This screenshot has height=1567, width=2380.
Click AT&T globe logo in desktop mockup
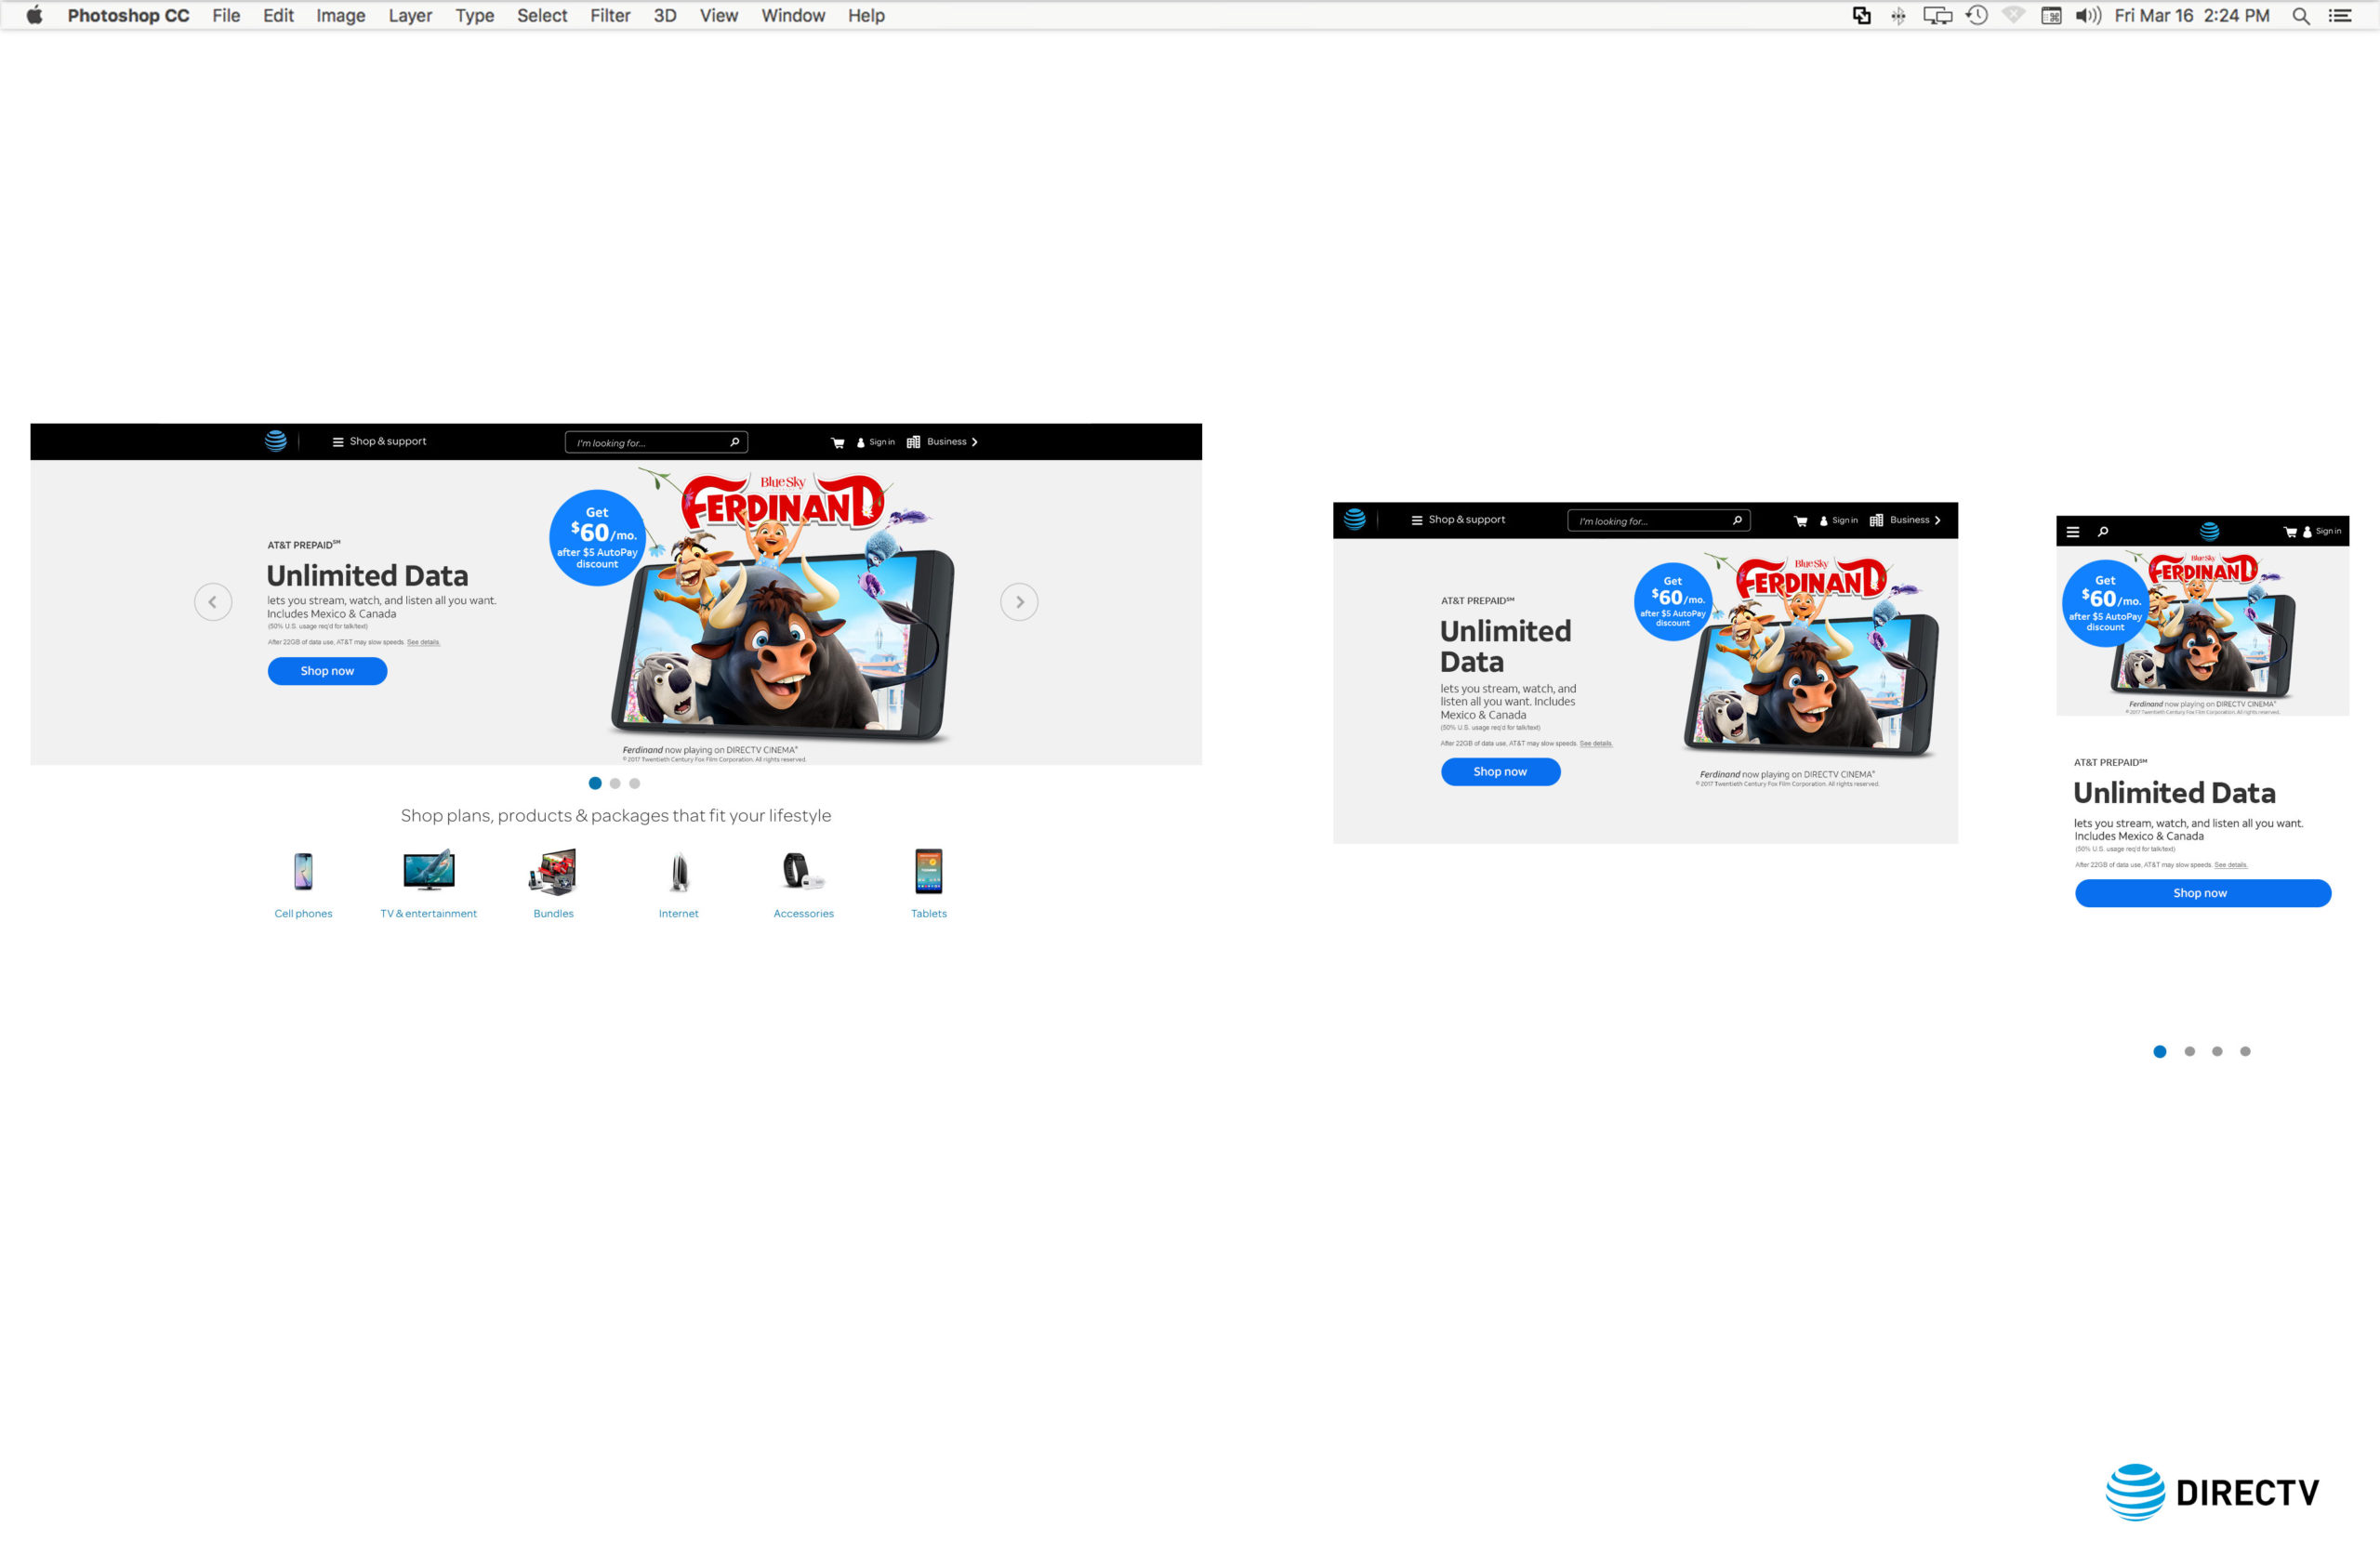point(275,440)
